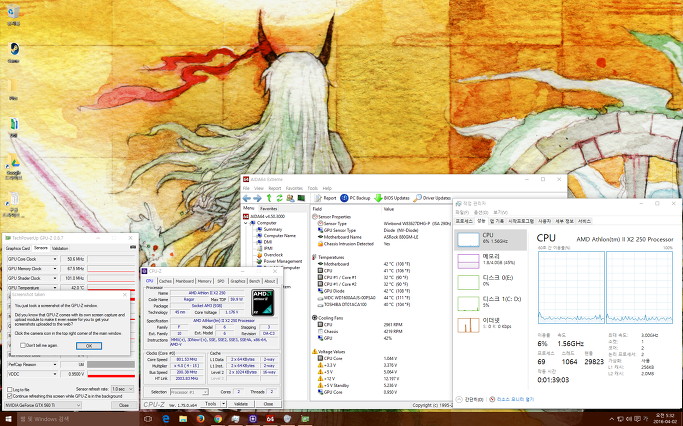The width and height of the screenshot is (683, 426).
Task: Click the Windows search box on taskbar
Action: tap(78, 419)
